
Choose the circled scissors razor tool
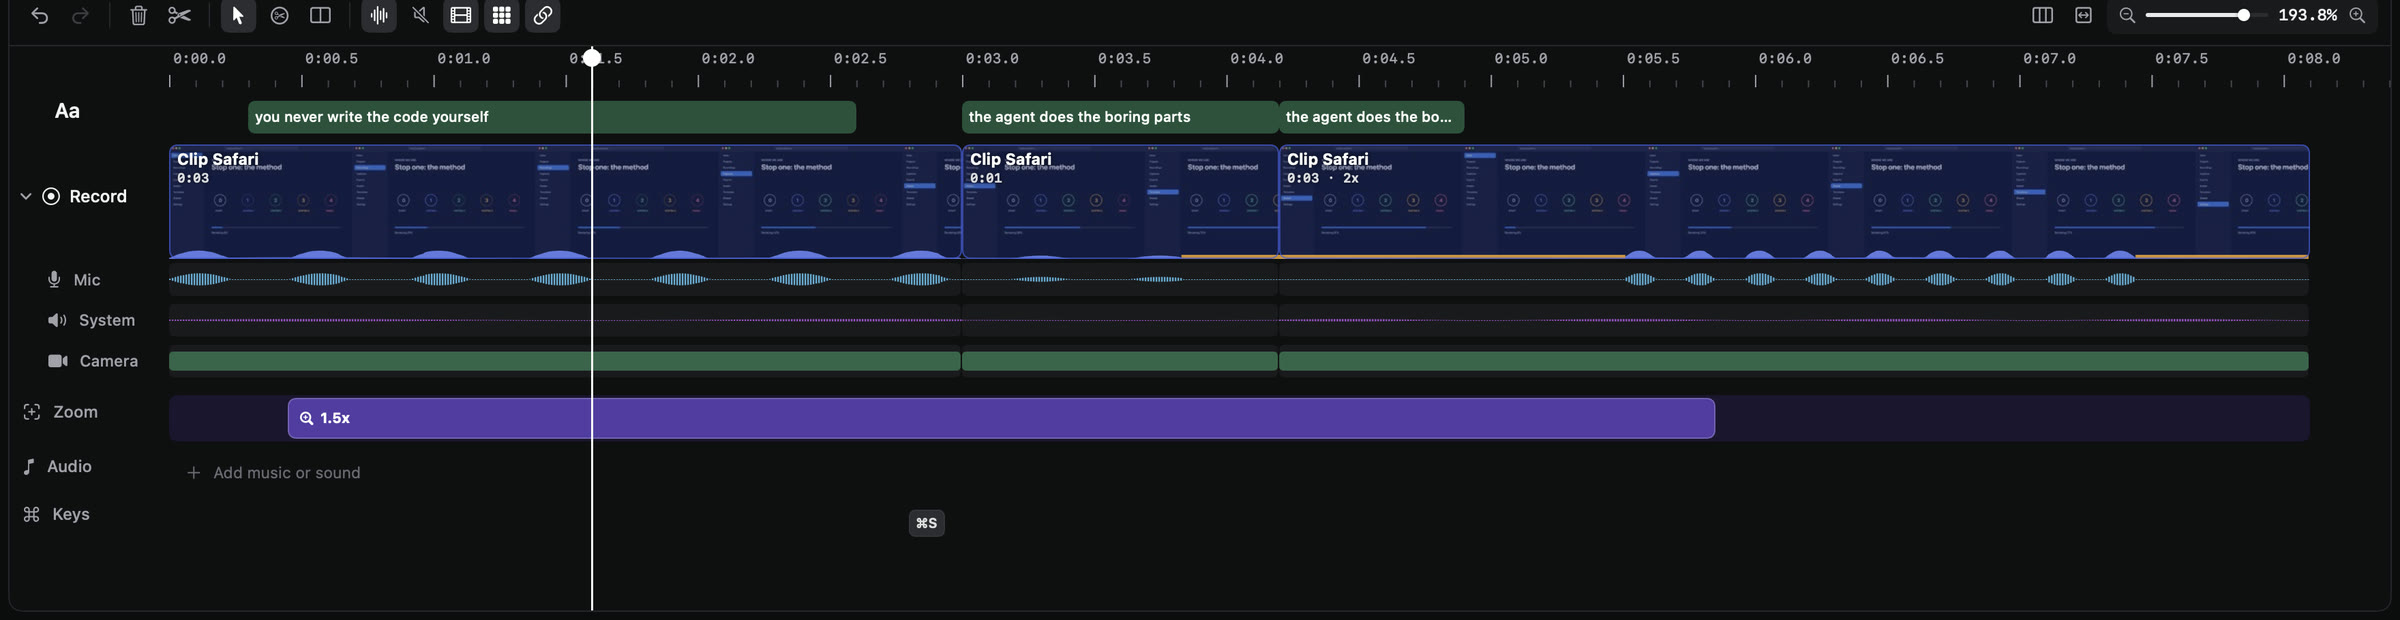280,15
